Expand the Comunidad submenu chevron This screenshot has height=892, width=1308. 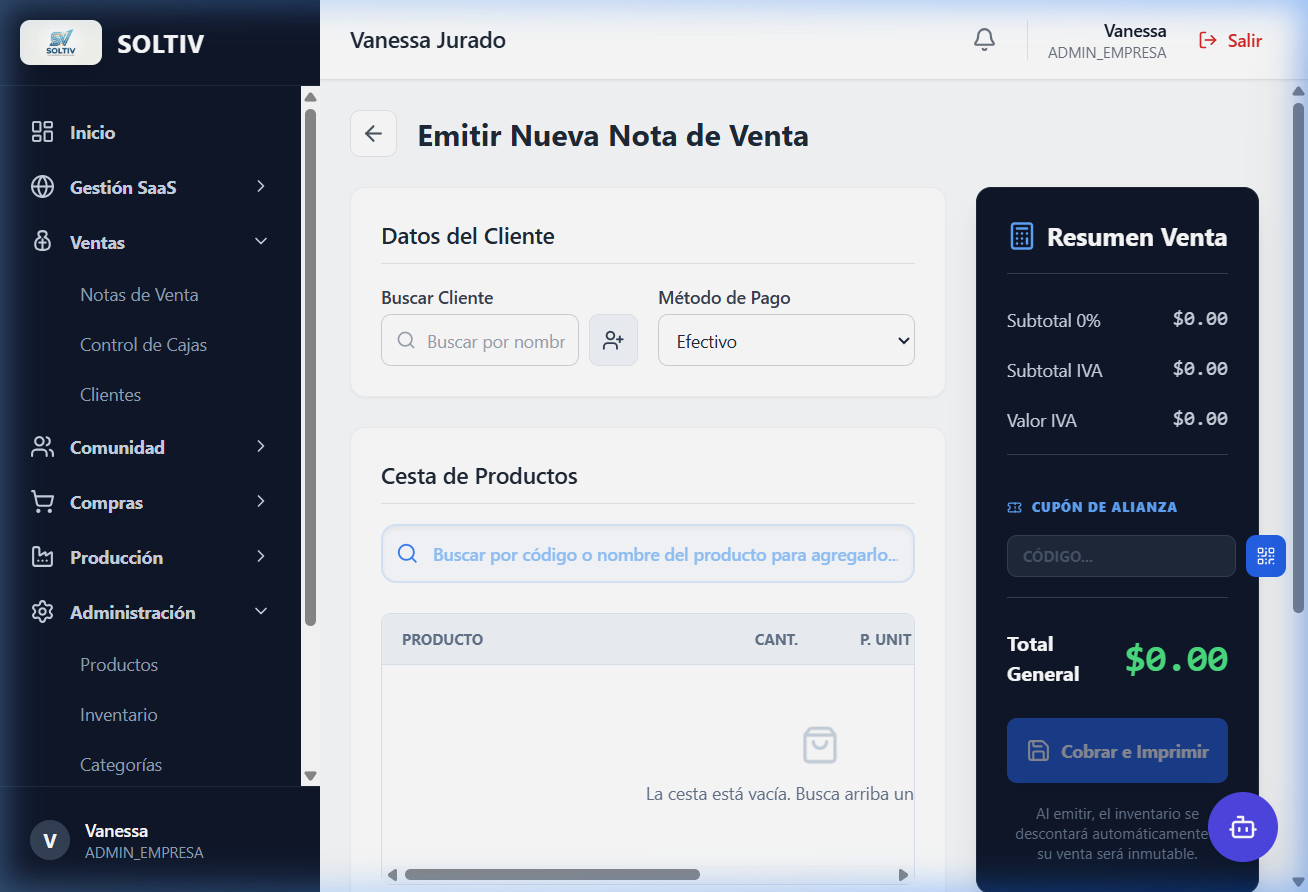[261, 446]
